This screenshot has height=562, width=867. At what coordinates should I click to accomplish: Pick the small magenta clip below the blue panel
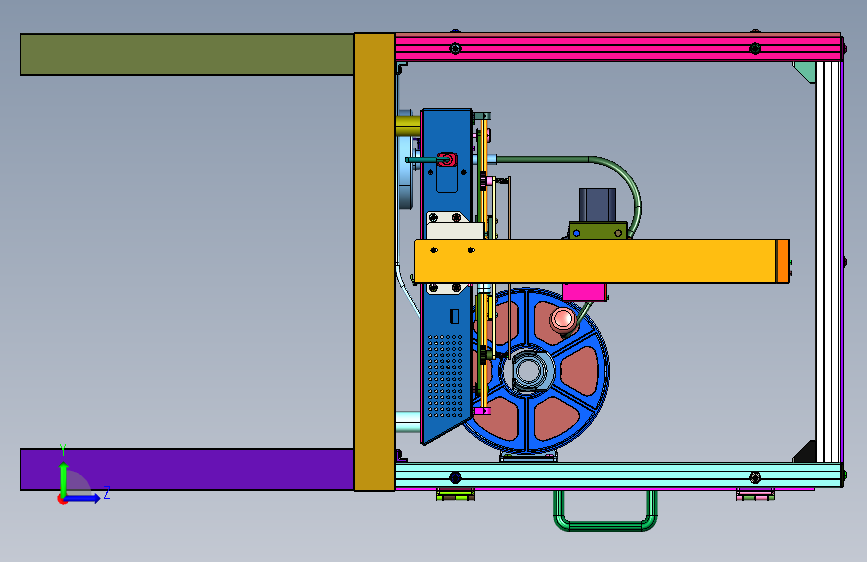click(482, 411)
